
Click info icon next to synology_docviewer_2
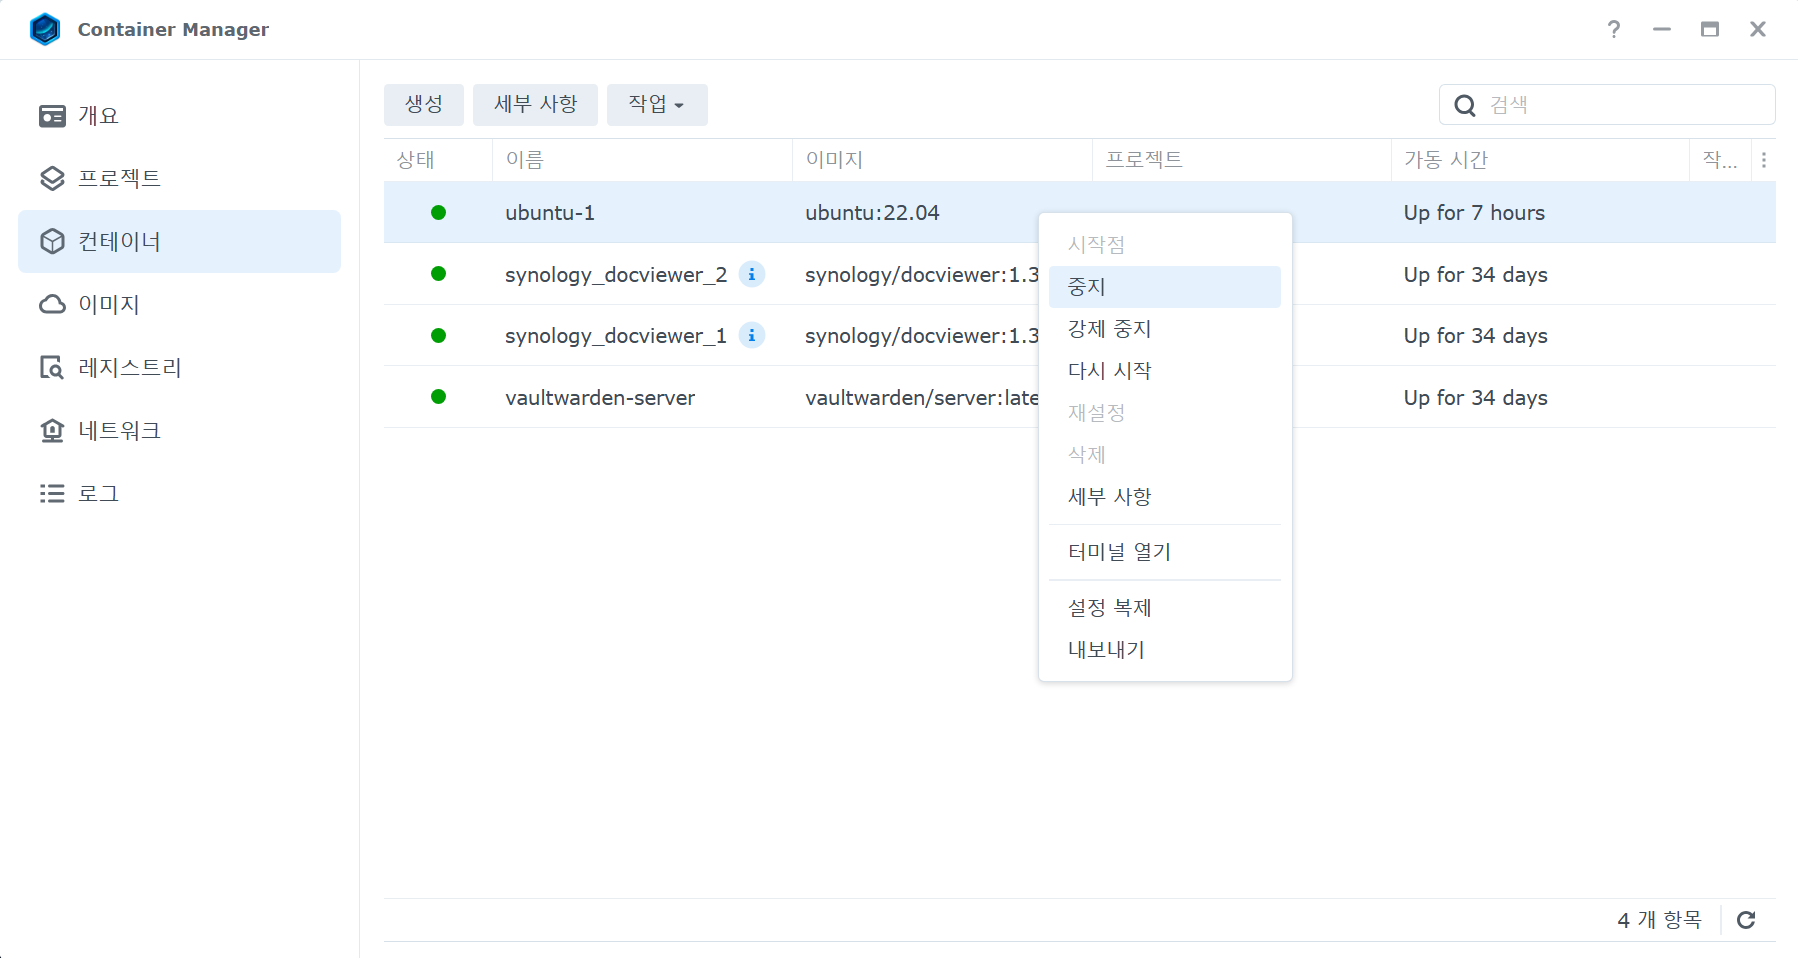coord(752,274)
